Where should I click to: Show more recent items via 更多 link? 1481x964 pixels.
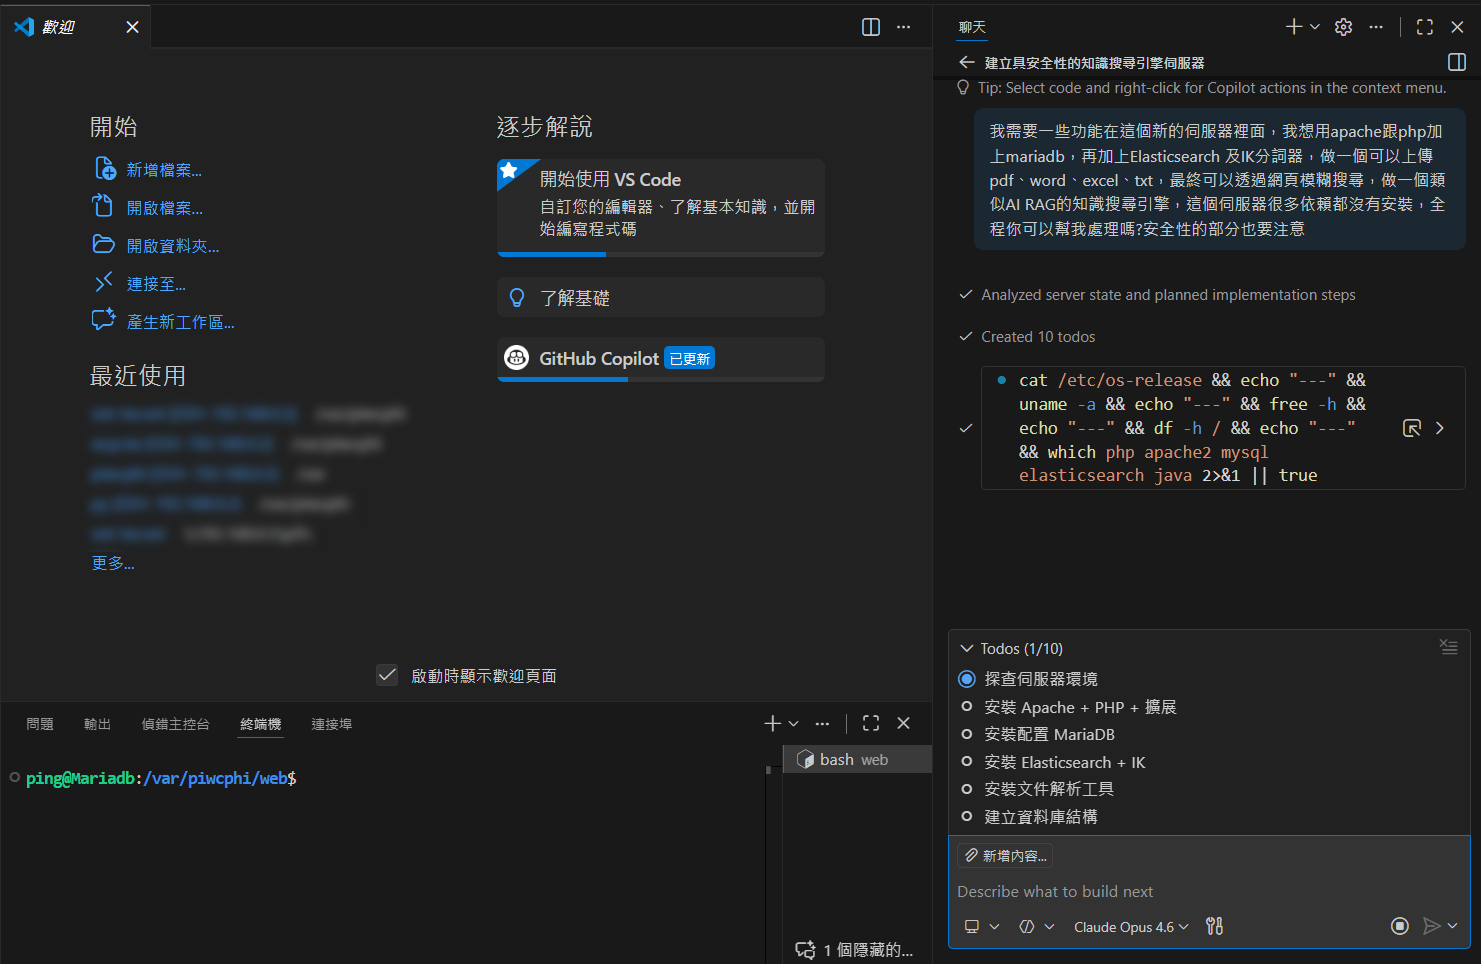coord(112,563)
